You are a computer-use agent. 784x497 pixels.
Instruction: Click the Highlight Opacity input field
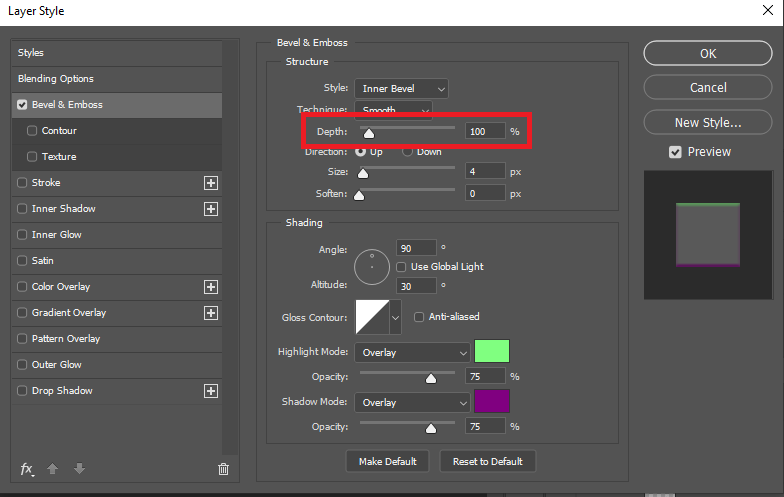tap(485, 376)
